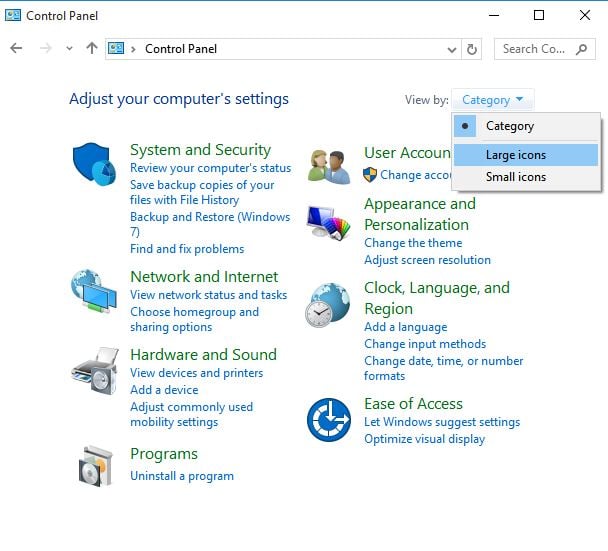The height and width of the screenshot is (551, 608).
Task: Click Change the theme
Action: click(413, 243)
